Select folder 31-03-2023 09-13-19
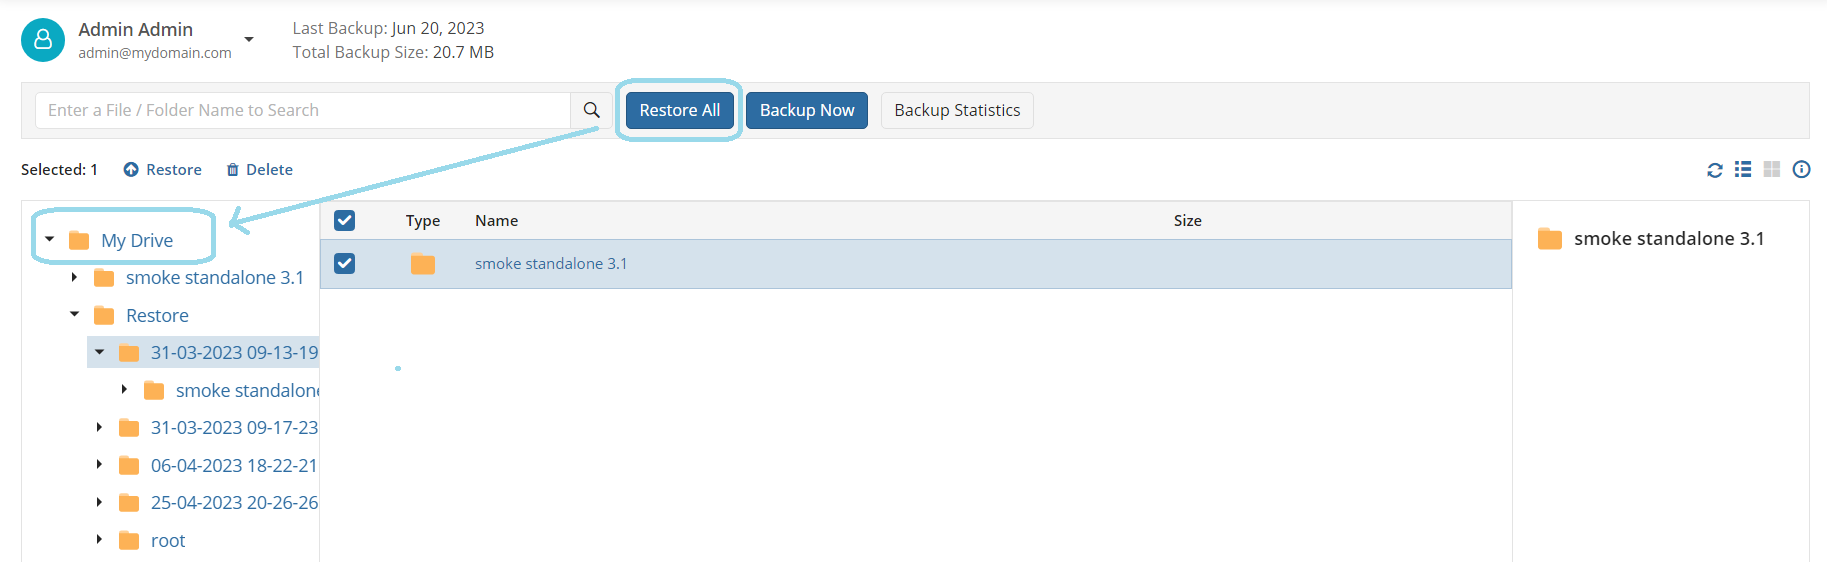Viewport: 1827px width, 562px height. pyautogui.click(x=234, y=353)
